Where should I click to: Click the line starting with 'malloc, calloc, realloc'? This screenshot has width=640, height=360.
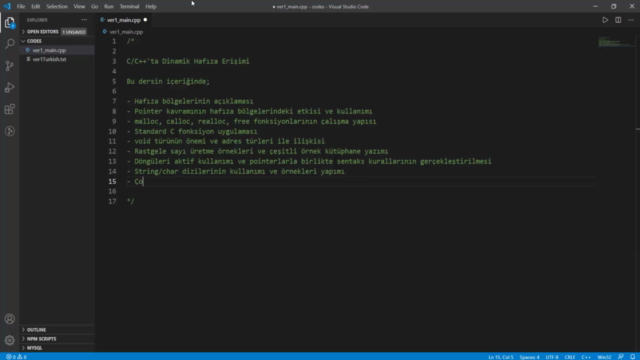pyautogui.click(x=251, y=122)
